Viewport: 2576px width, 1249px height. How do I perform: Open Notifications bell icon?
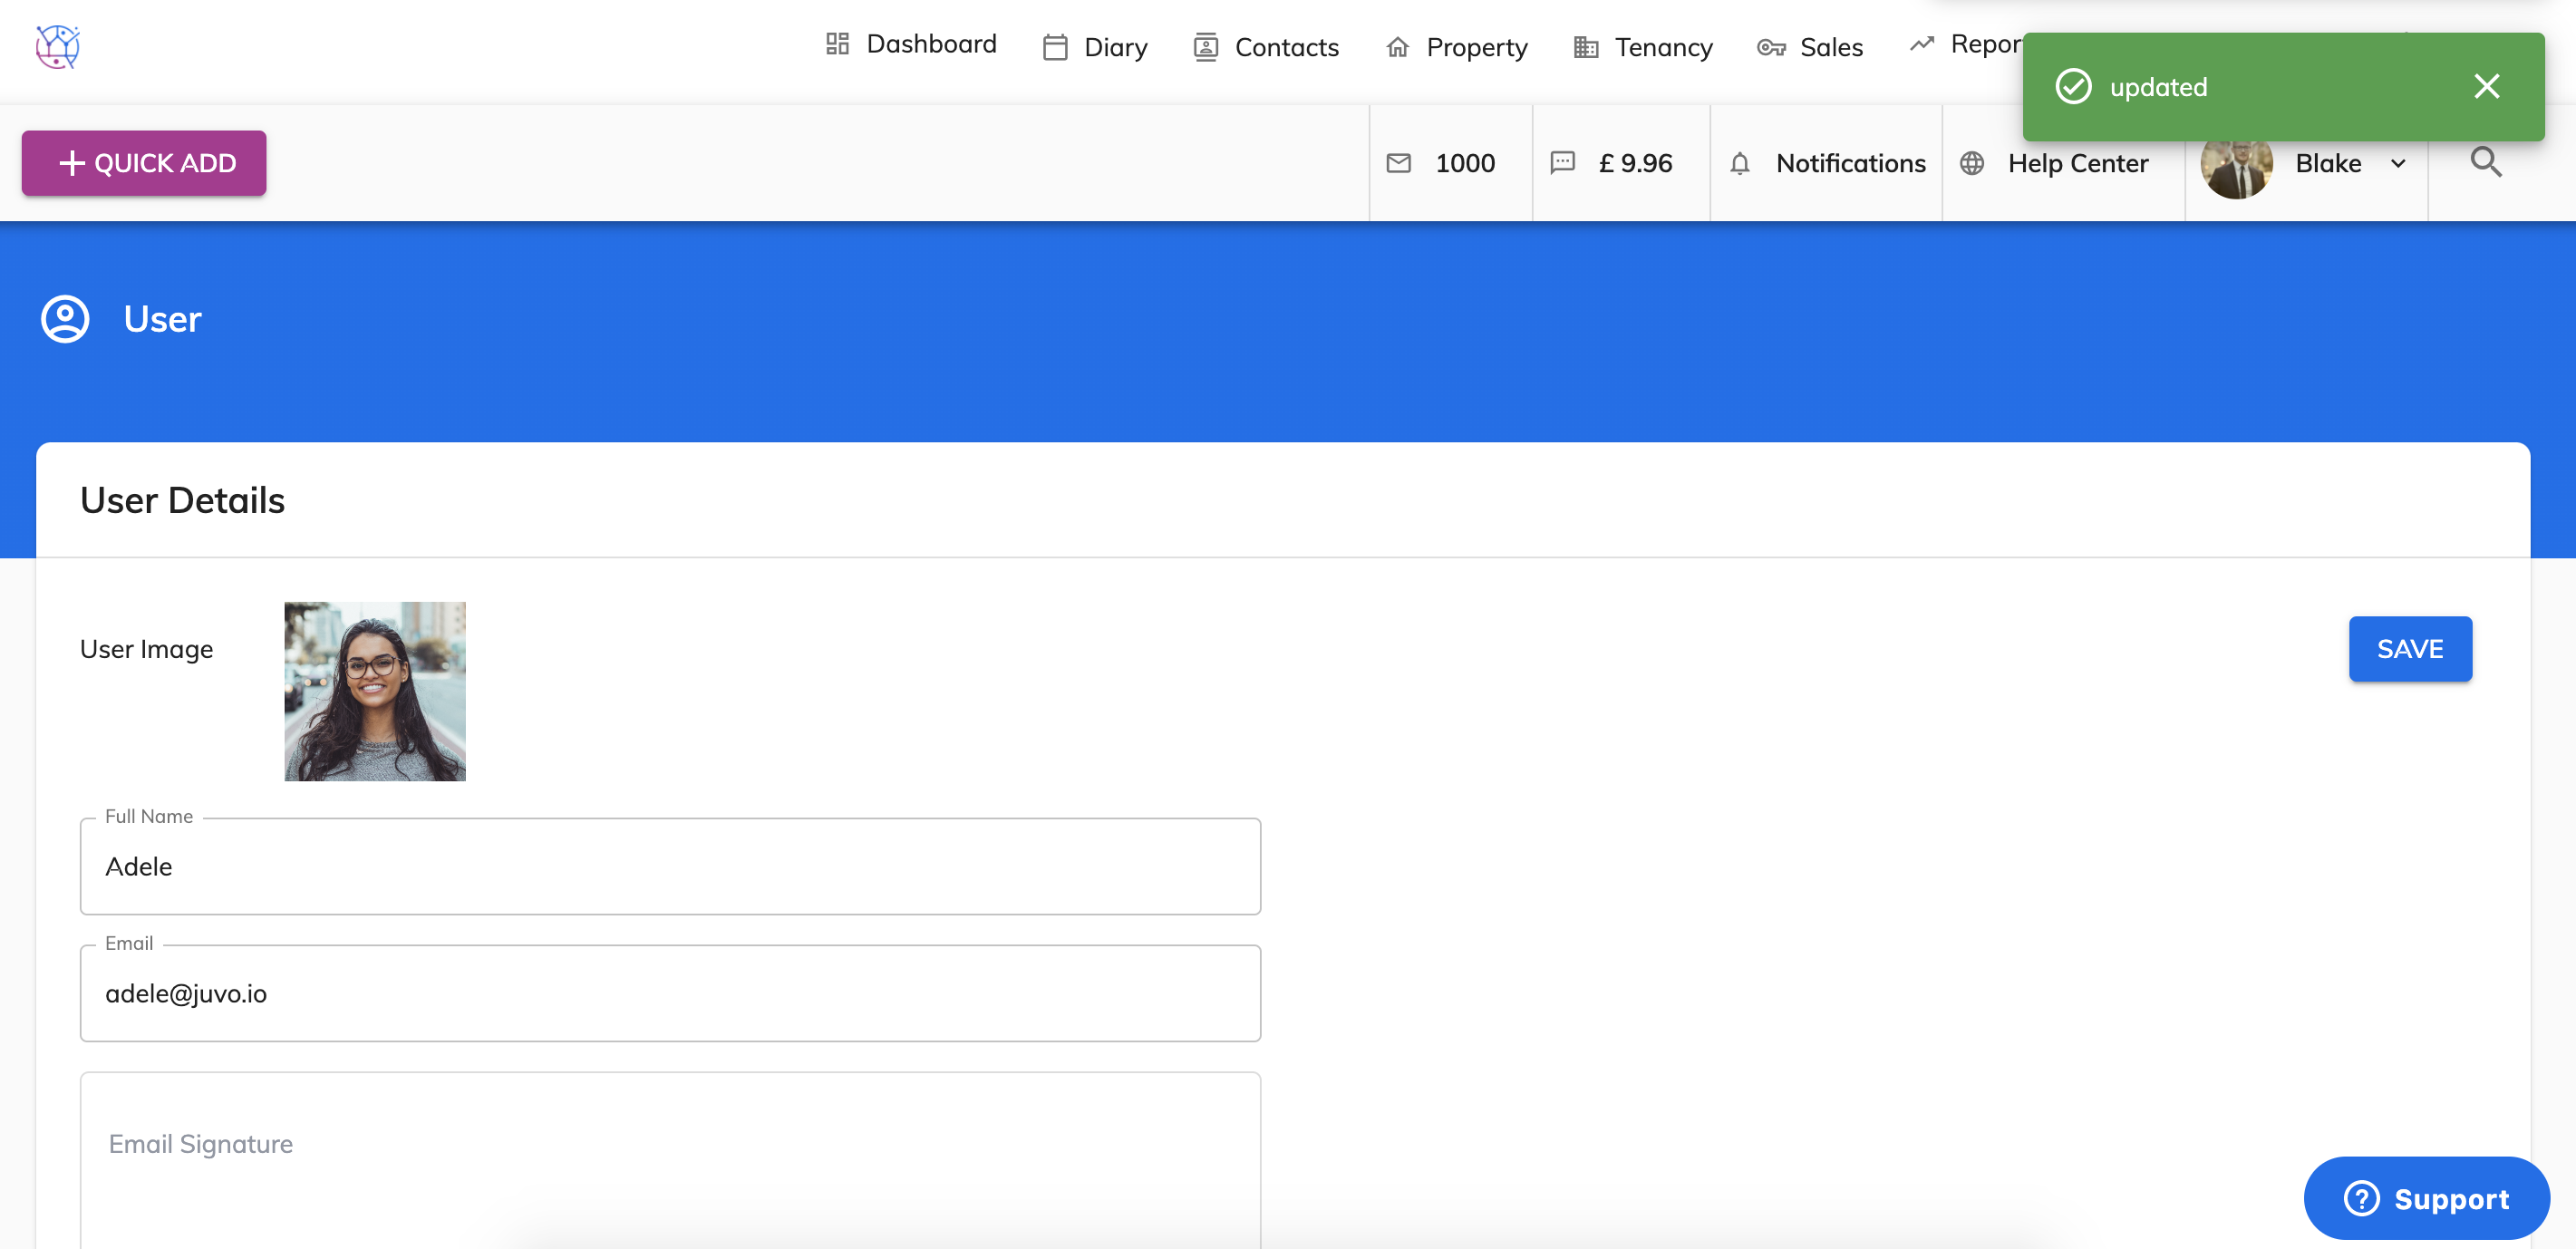click(x=1740, y=163)
